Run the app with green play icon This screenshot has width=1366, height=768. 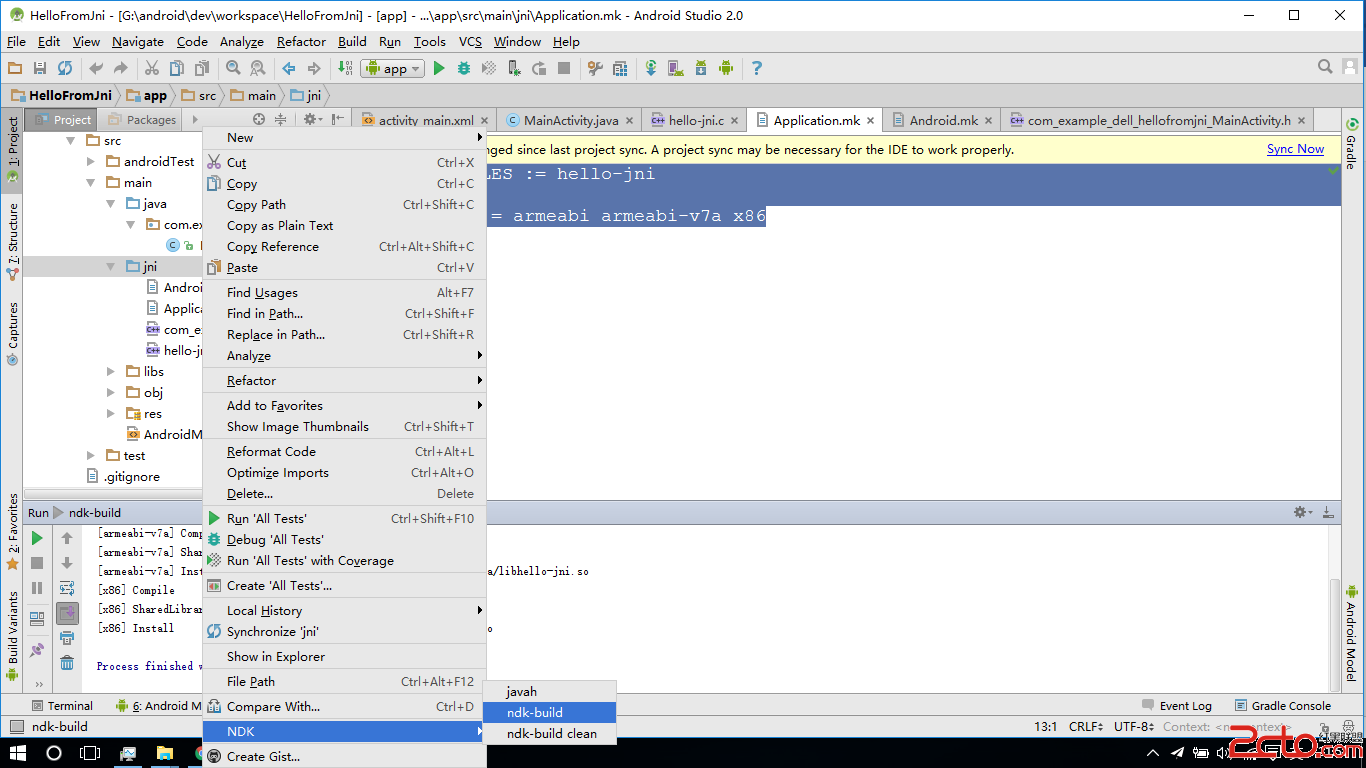(439, 68)
